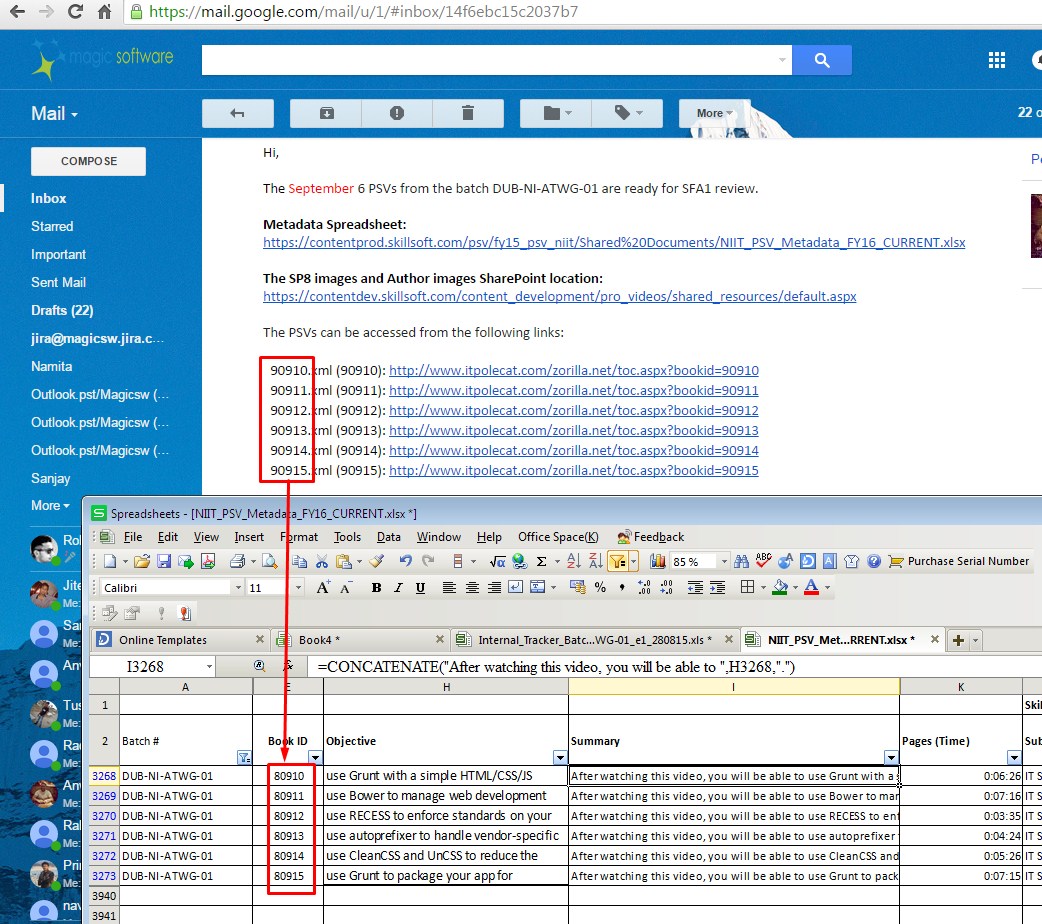The height and width of the screenshot is (924, 1042).
Task: Sort ascending with the A-Z icon
Action: click(x=574, y=562)
